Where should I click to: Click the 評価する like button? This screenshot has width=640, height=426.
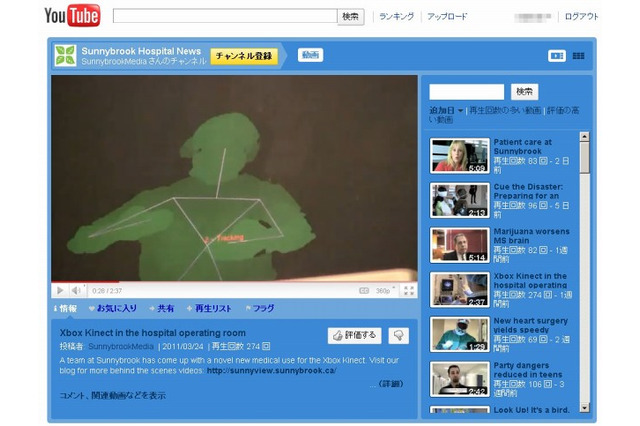(354, 335)
